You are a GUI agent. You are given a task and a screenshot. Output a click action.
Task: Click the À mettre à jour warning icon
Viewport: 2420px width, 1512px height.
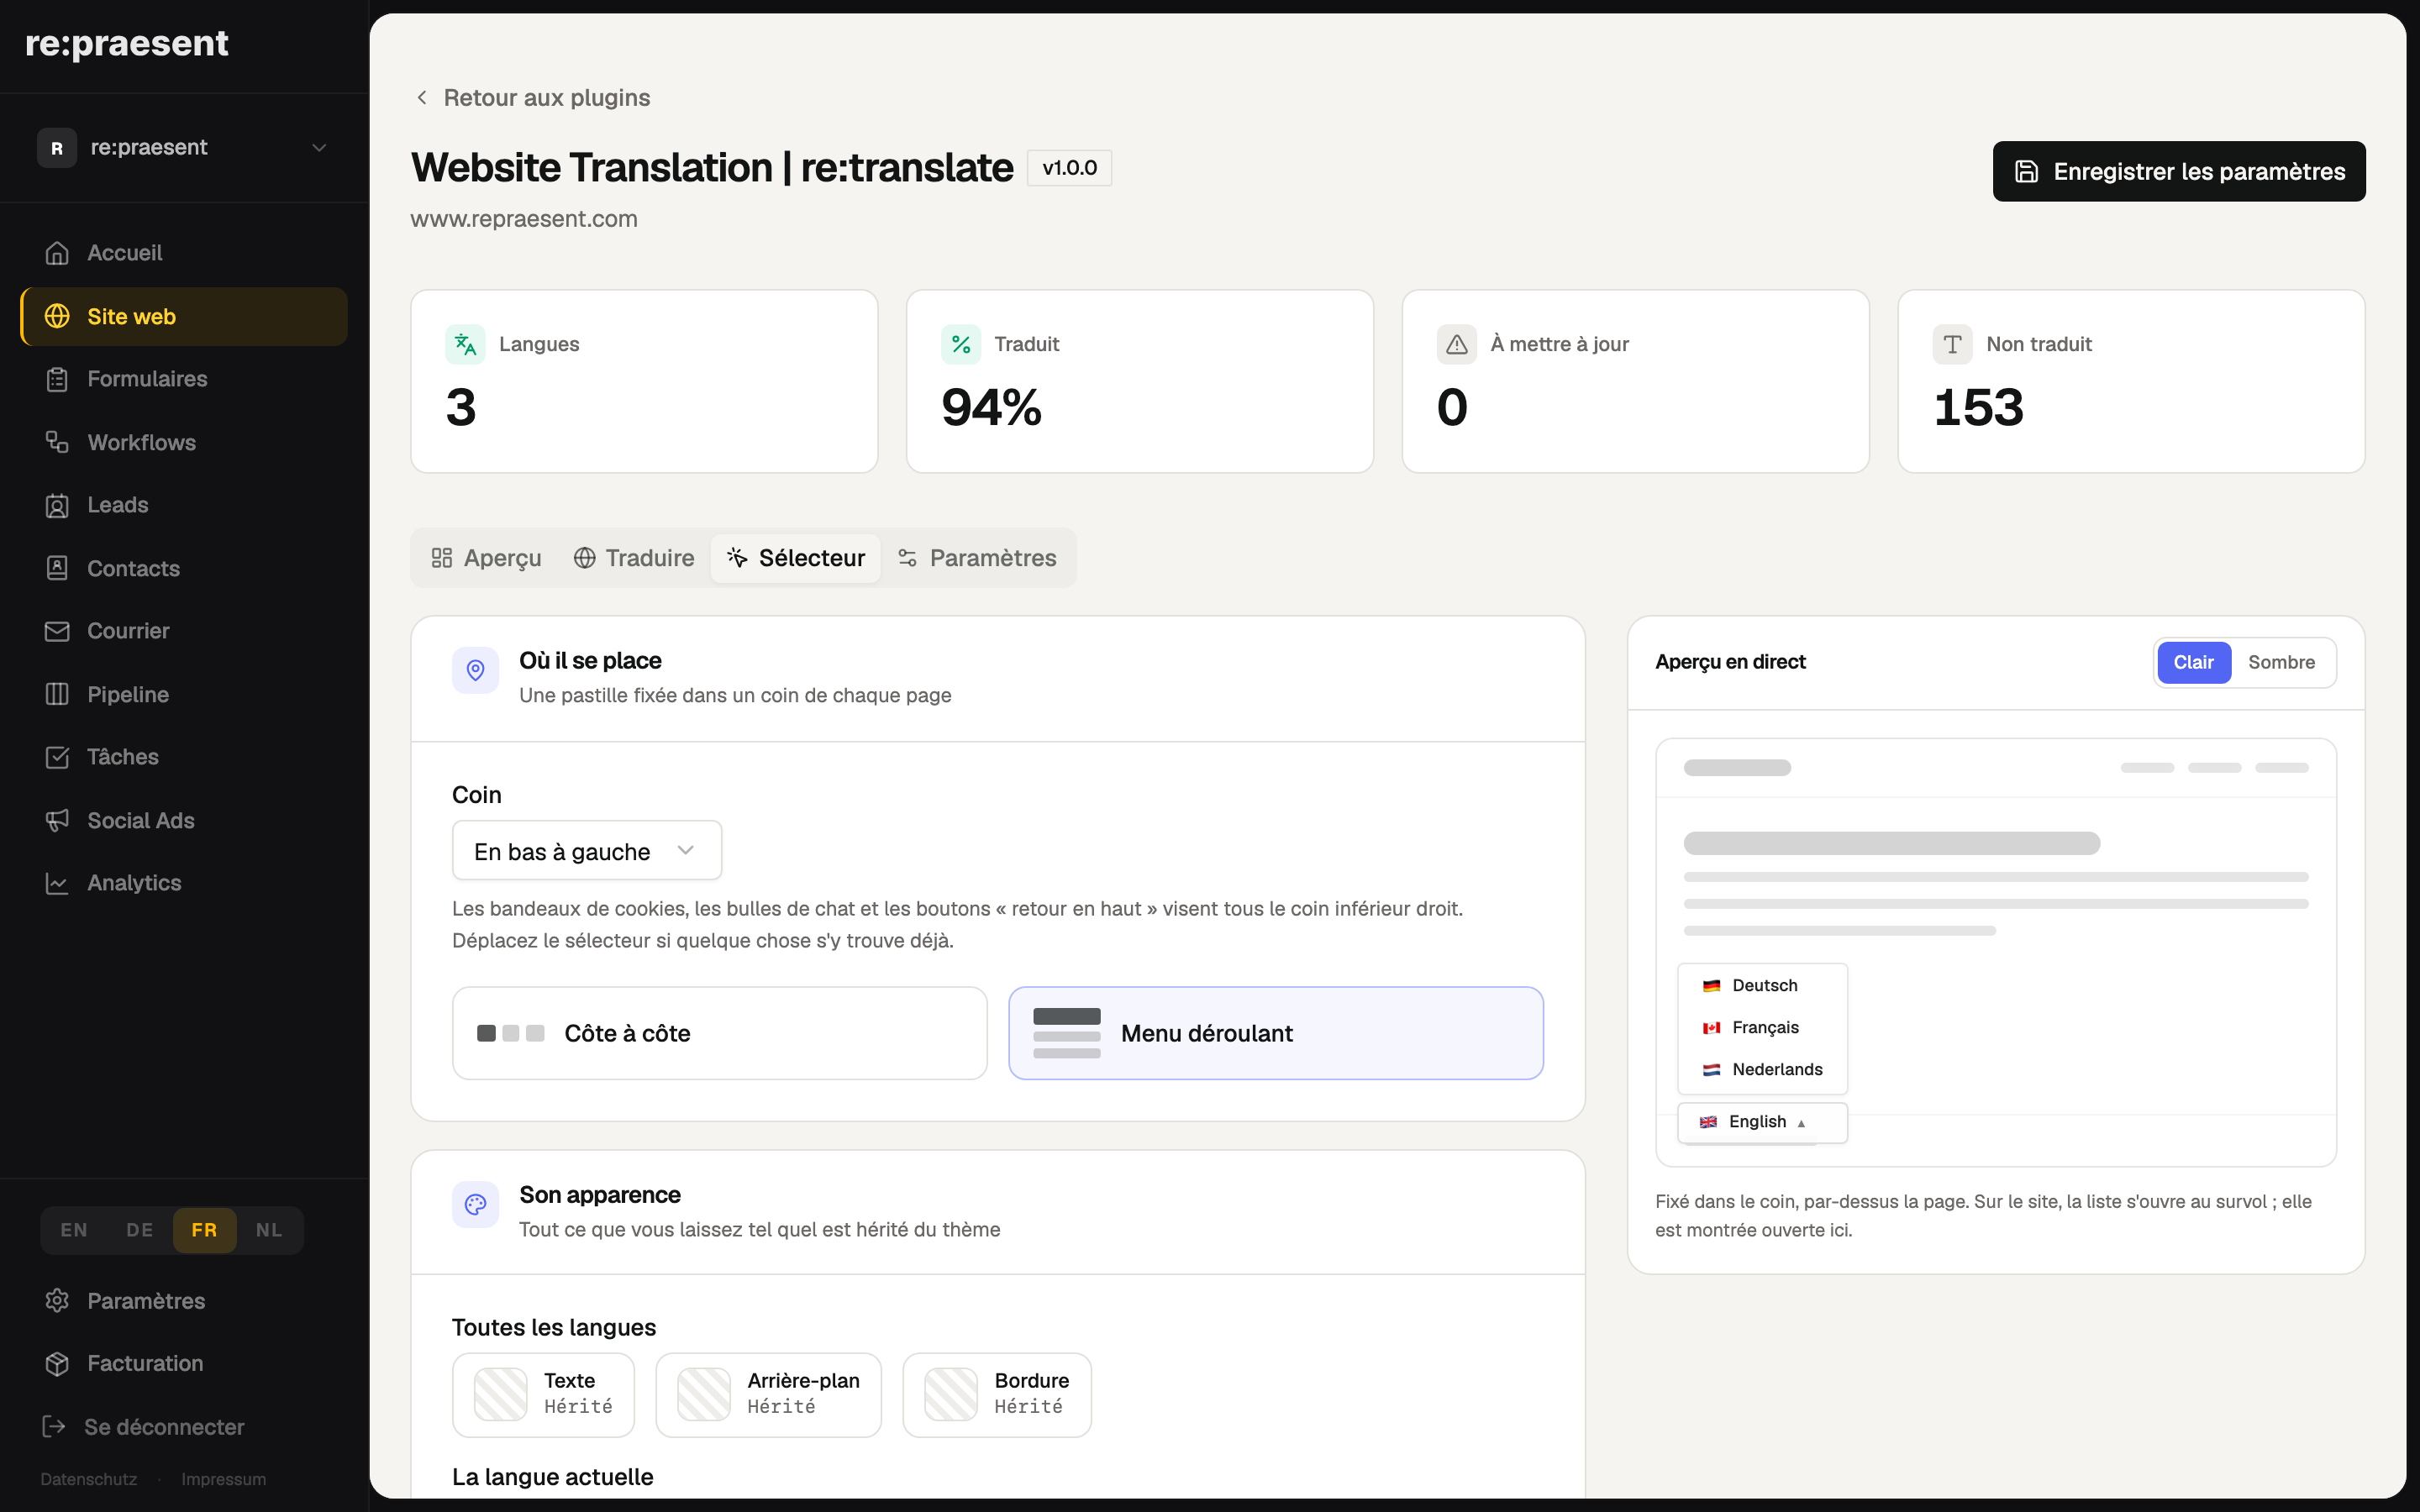click(1457, 344)
